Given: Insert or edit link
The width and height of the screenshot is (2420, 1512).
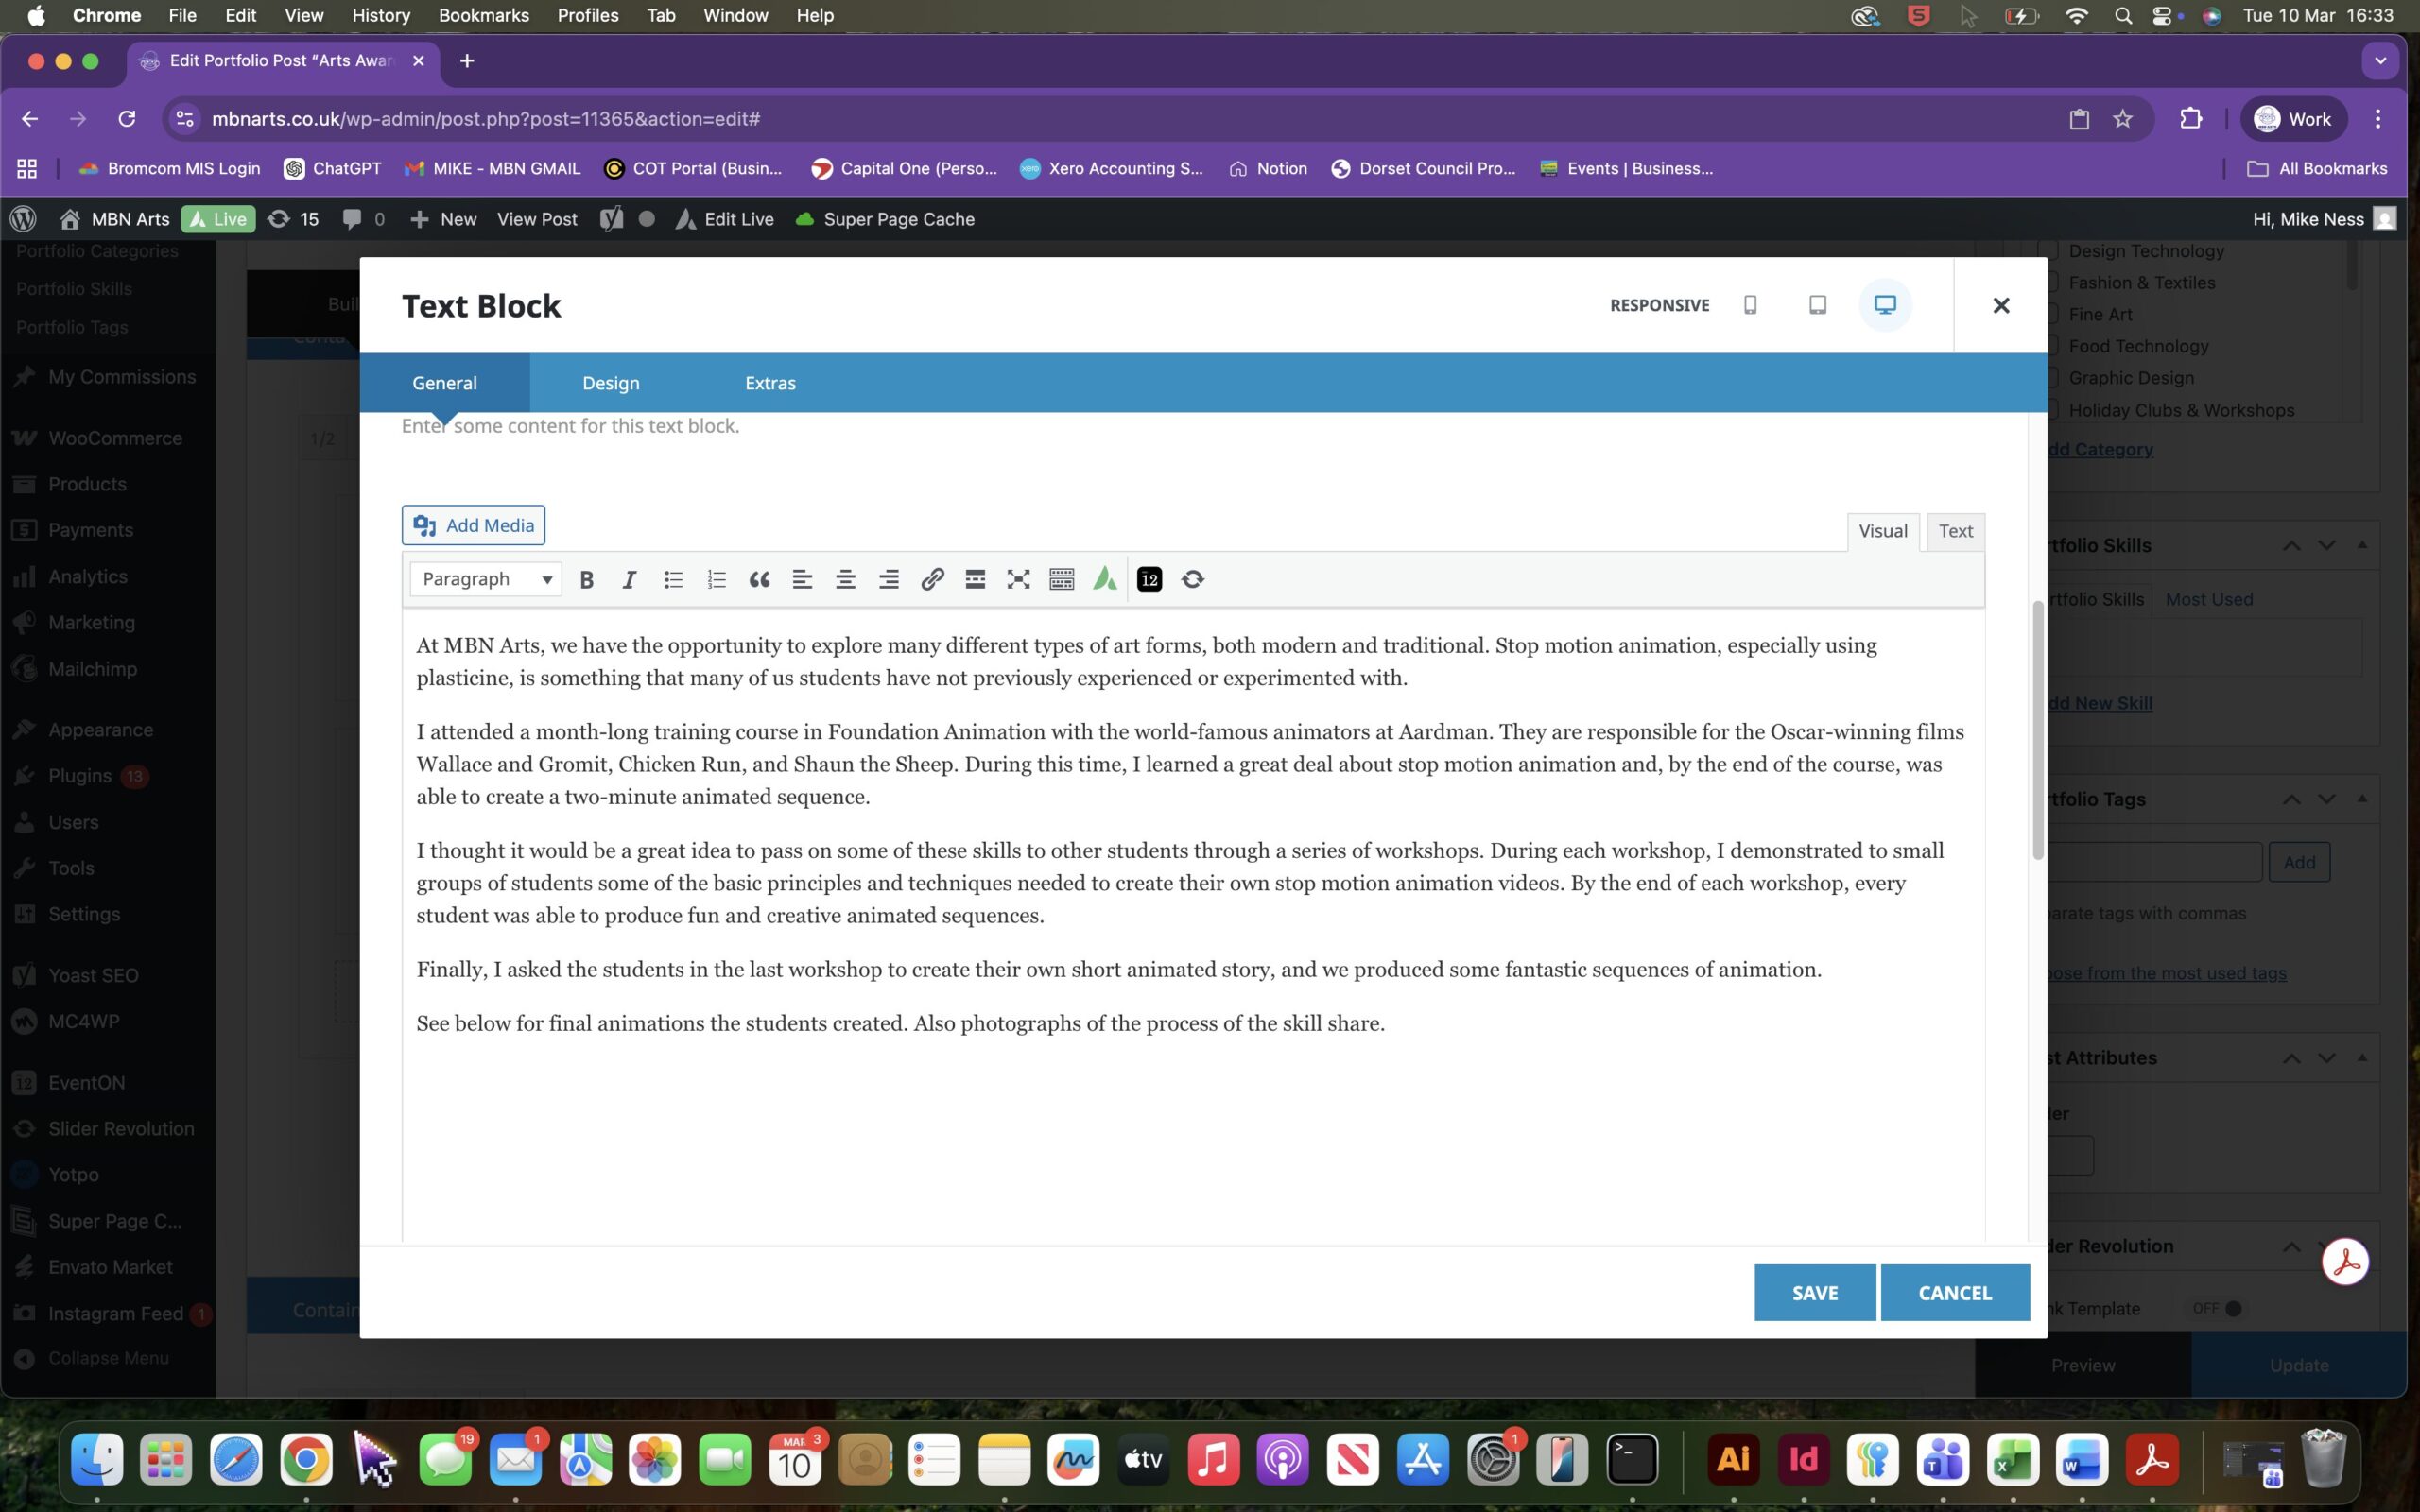Looking at the screenshot, I should point(932,579).
